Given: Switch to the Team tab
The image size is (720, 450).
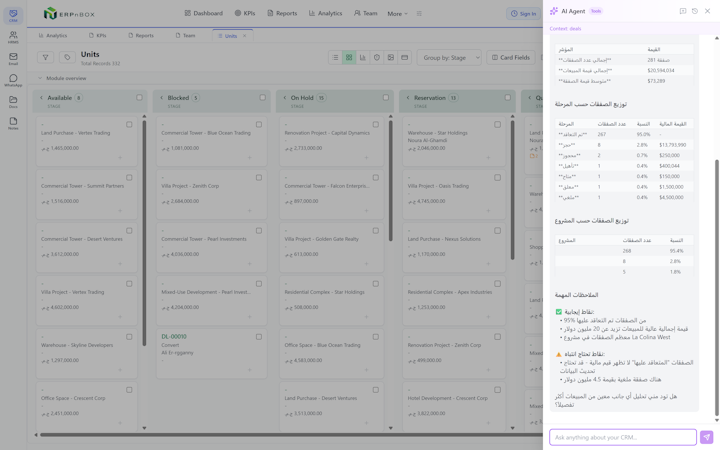Looking at the screenshot, I should [x=186, y=35].
